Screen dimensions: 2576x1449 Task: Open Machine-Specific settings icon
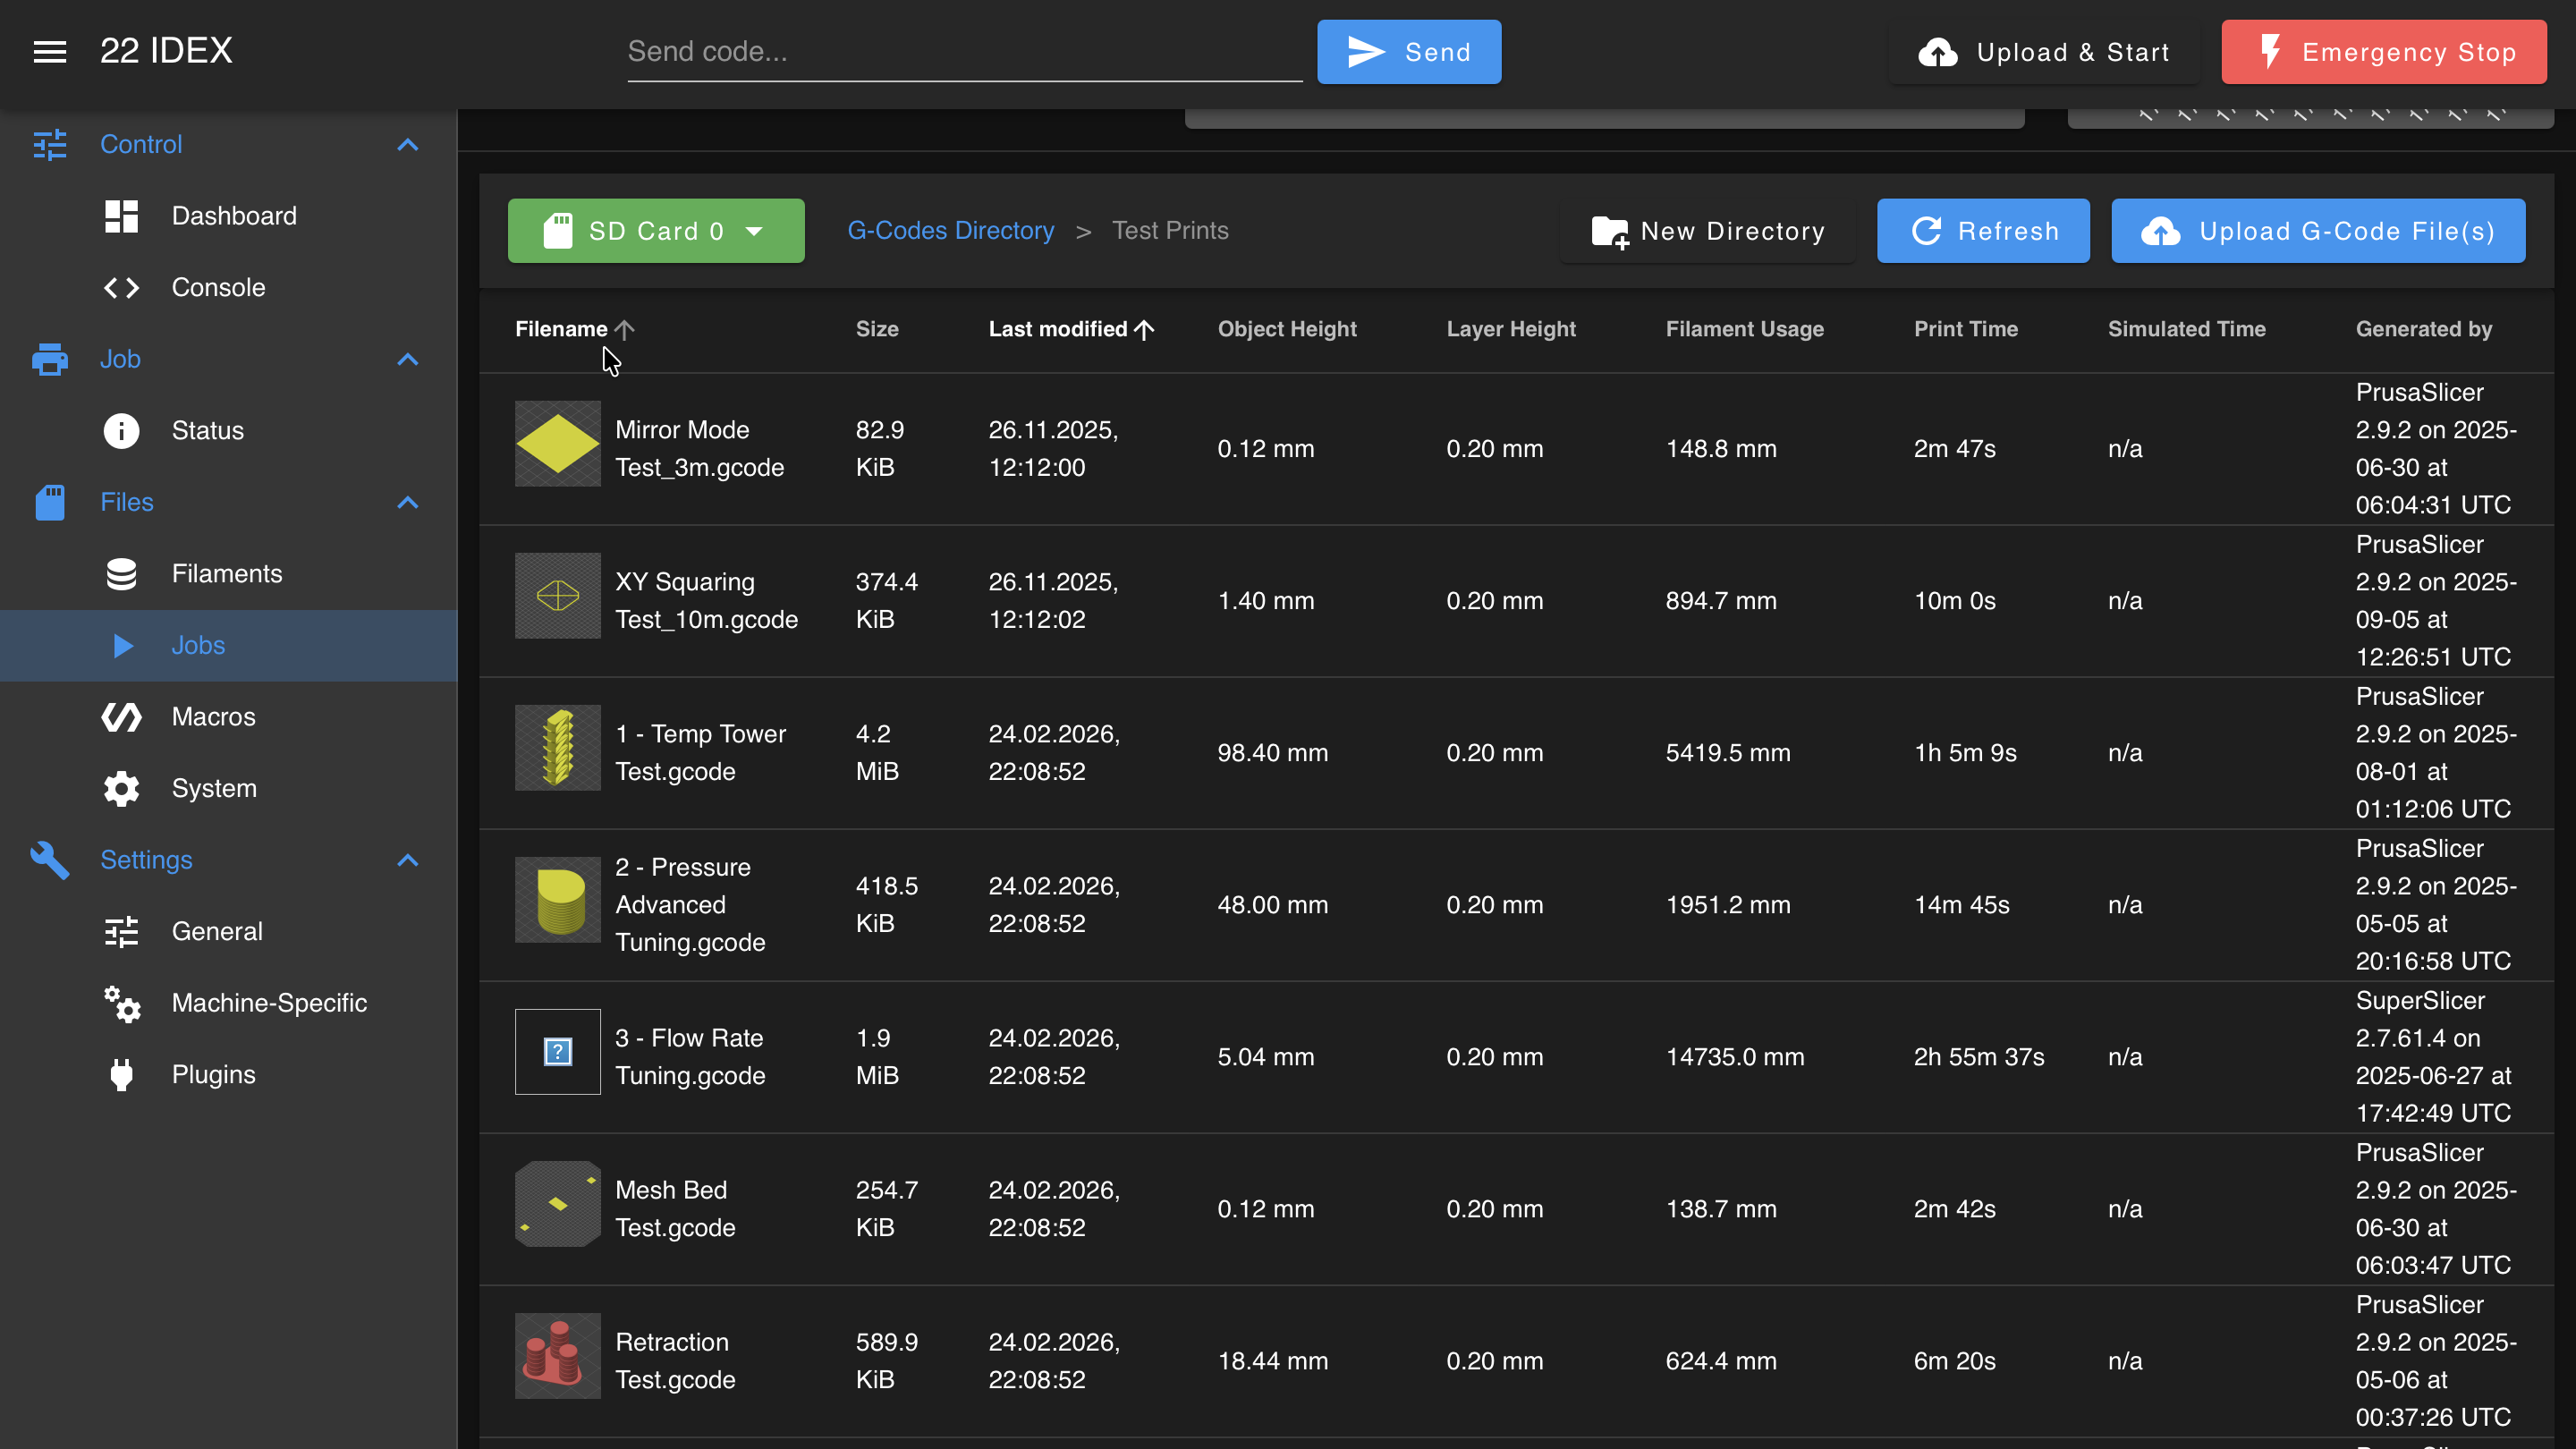point(121,1003)
